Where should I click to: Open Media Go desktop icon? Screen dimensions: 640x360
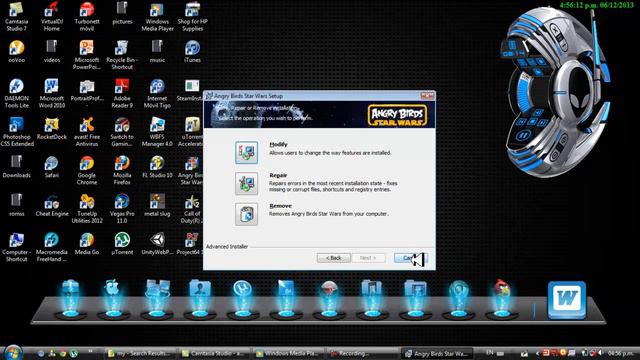pyautogui.click(x=87, y=243)
